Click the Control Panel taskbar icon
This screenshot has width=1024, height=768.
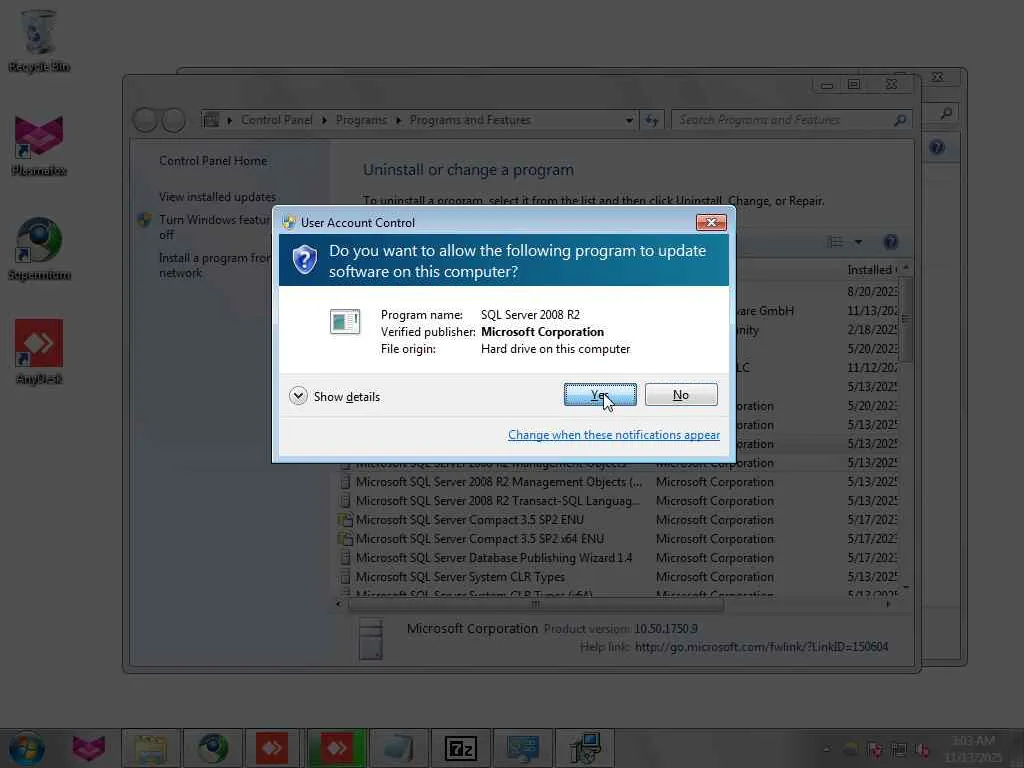tap(522, 748)
